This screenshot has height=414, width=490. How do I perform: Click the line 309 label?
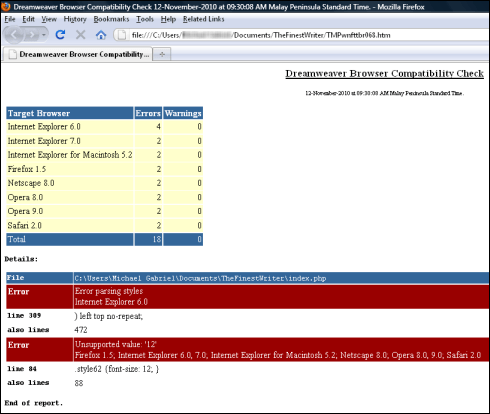pos(24,315)
